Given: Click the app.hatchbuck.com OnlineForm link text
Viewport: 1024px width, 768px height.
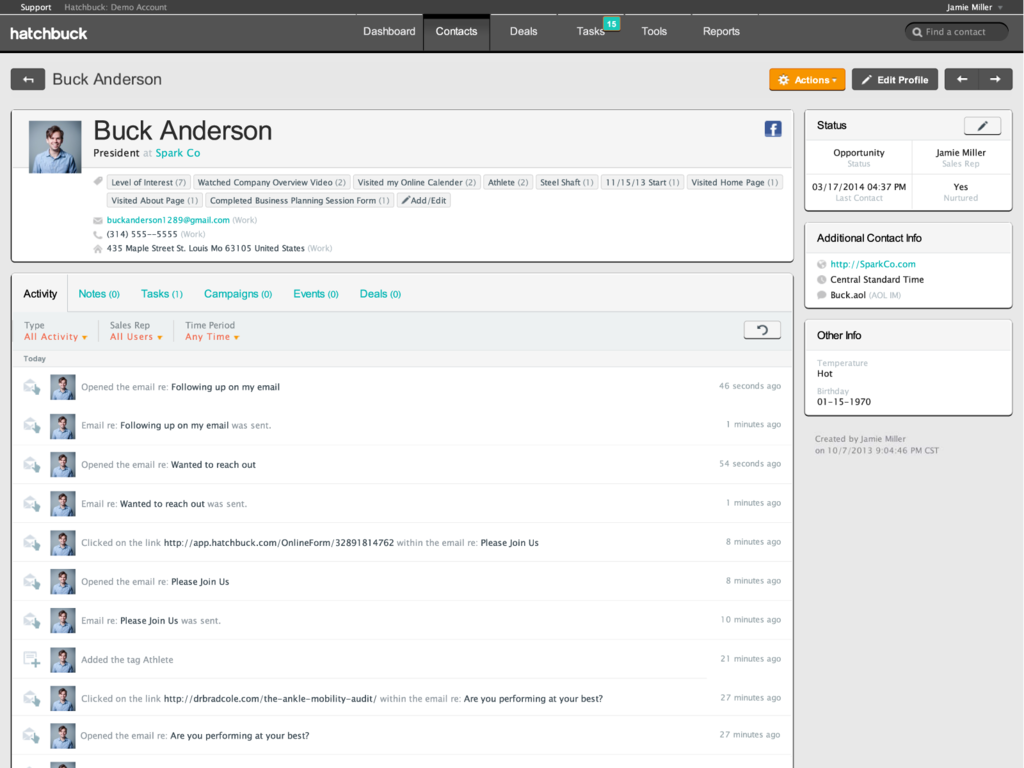Looking at the screenshot, I should pyautogui.click(x=279, y=543).
